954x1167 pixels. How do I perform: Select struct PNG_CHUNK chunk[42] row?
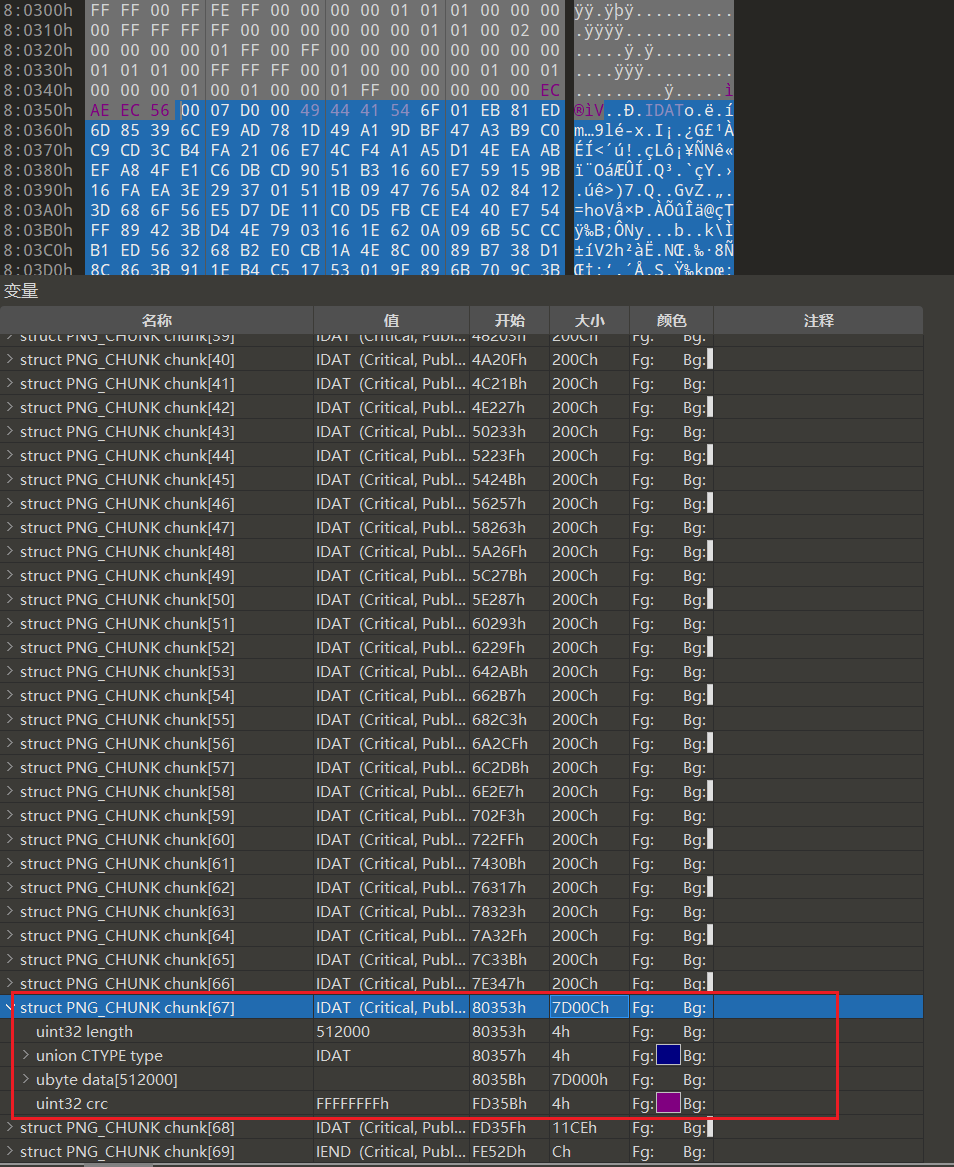pyautogui.click(x=461, y=408)
